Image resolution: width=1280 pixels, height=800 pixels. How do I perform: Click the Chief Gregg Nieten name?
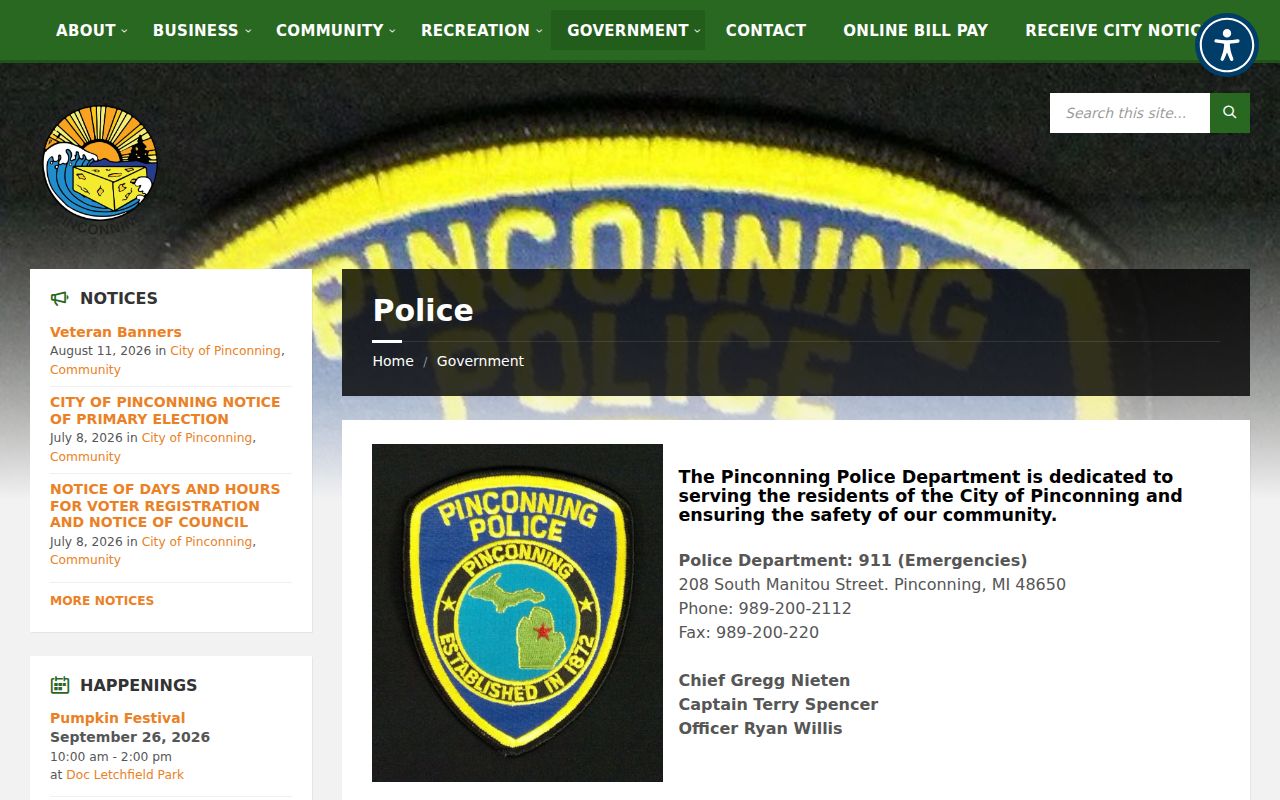[765, 680]
